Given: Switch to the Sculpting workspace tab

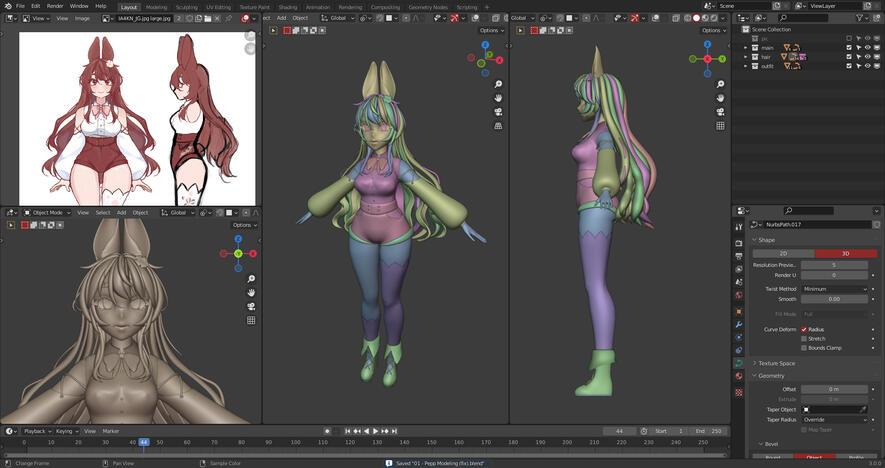Looking at the screenshot, I should [x=186, y=7].
